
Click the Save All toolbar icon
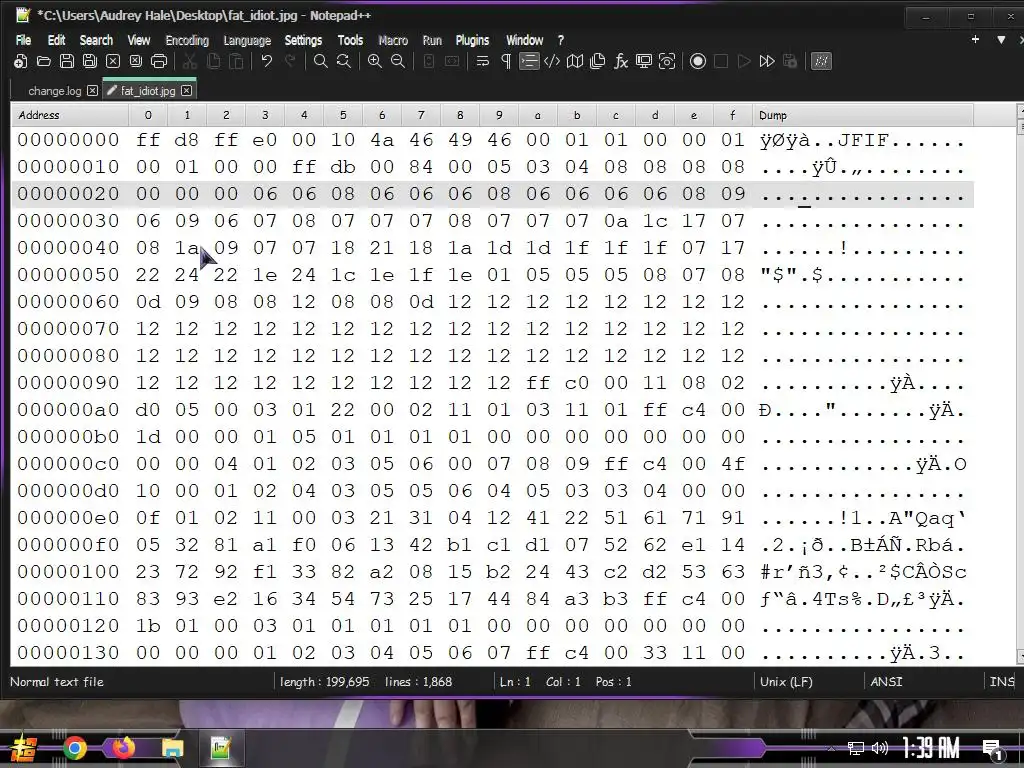(x=89, y=61)
